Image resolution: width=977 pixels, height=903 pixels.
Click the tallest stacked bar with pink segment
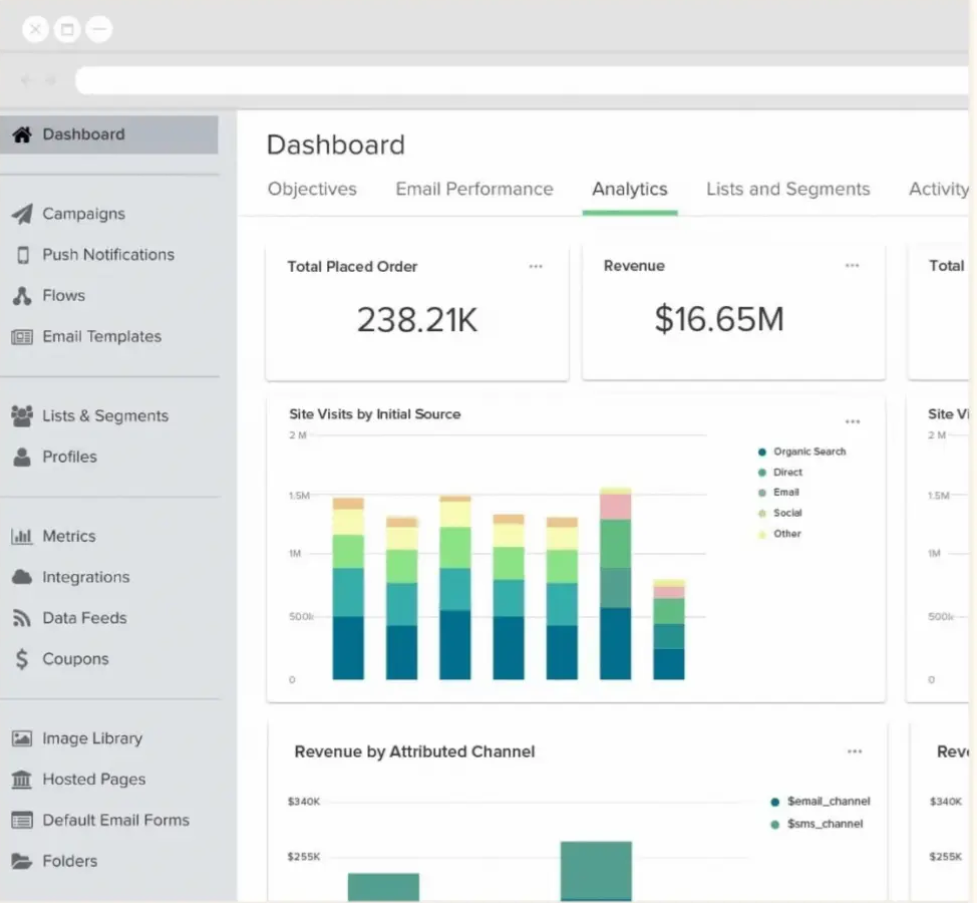(x=615, y=583)
